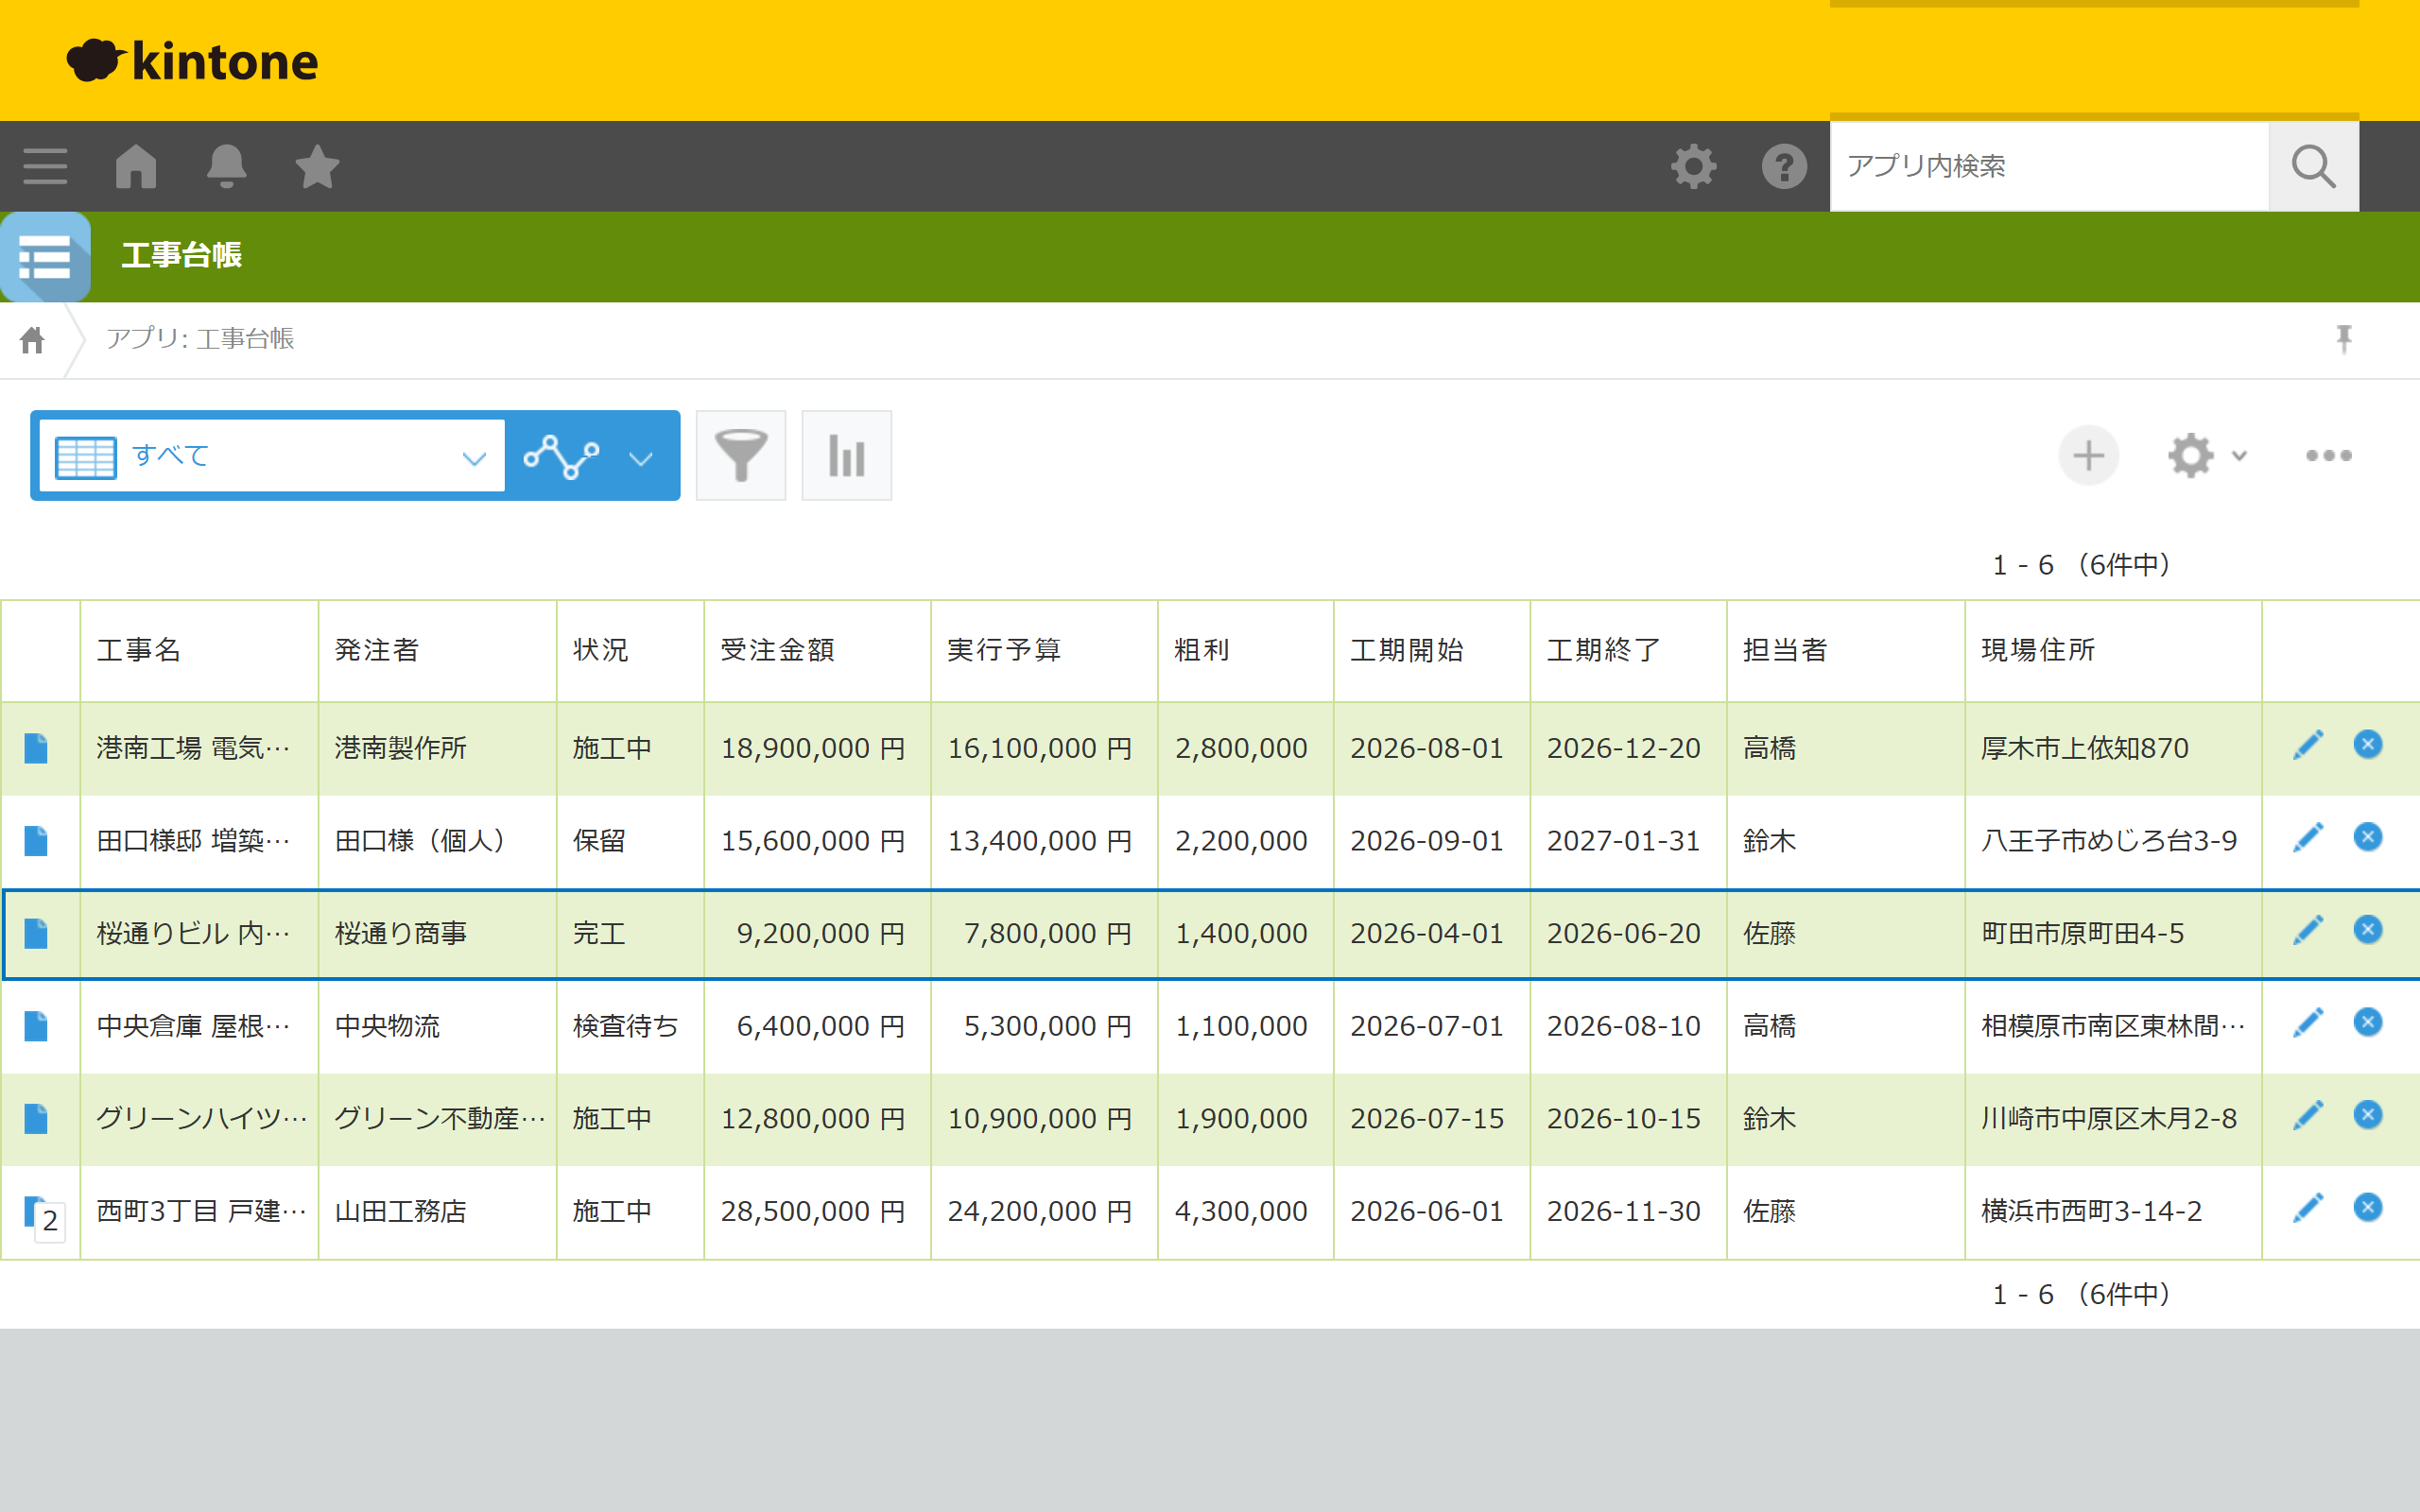The image size is (2420, 1512).
Task: Edit the 田口様（個人） record with pencil
Action: click(2308, 838)
